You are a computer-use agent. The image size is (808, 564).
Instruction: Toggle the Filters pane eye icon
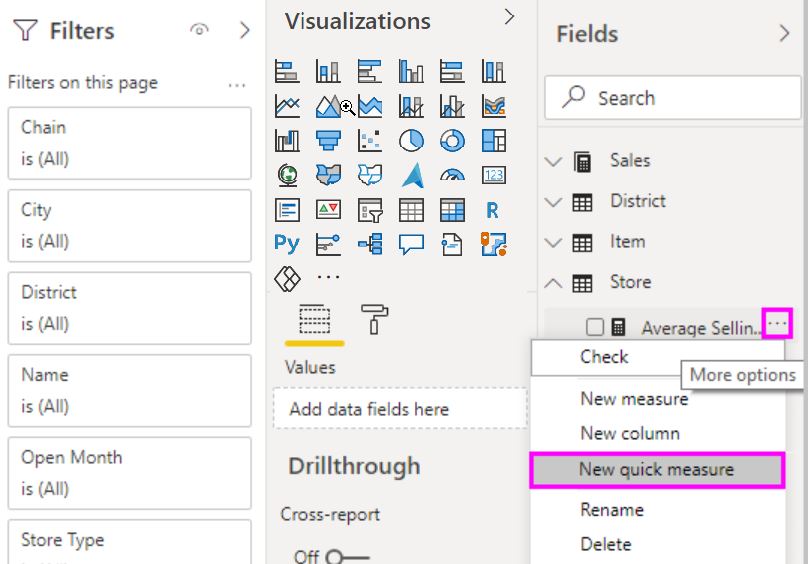click(199, 31)
